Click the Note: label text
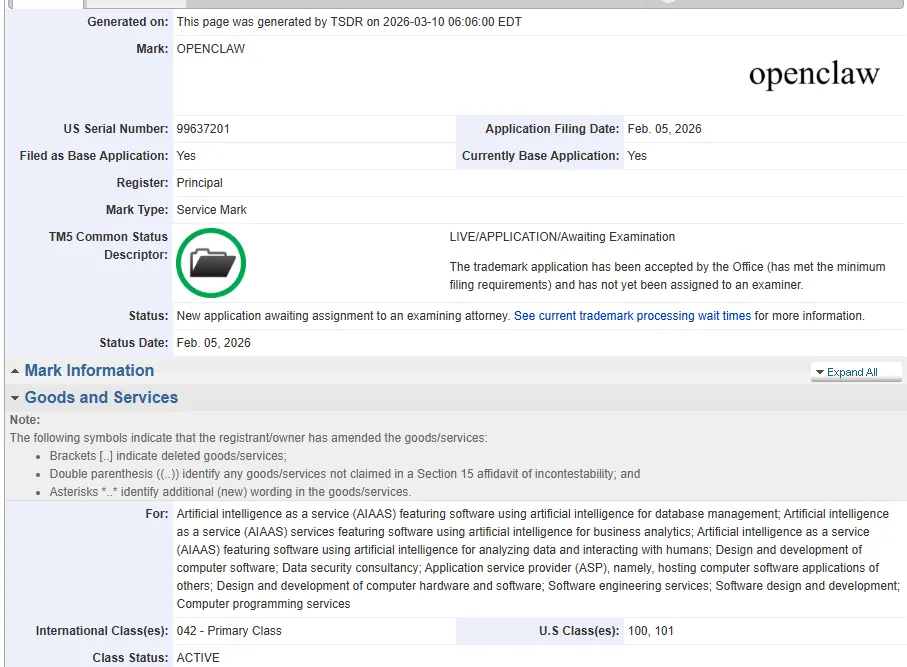The width and height of the screenshot is (907, 667). [25, 420]
